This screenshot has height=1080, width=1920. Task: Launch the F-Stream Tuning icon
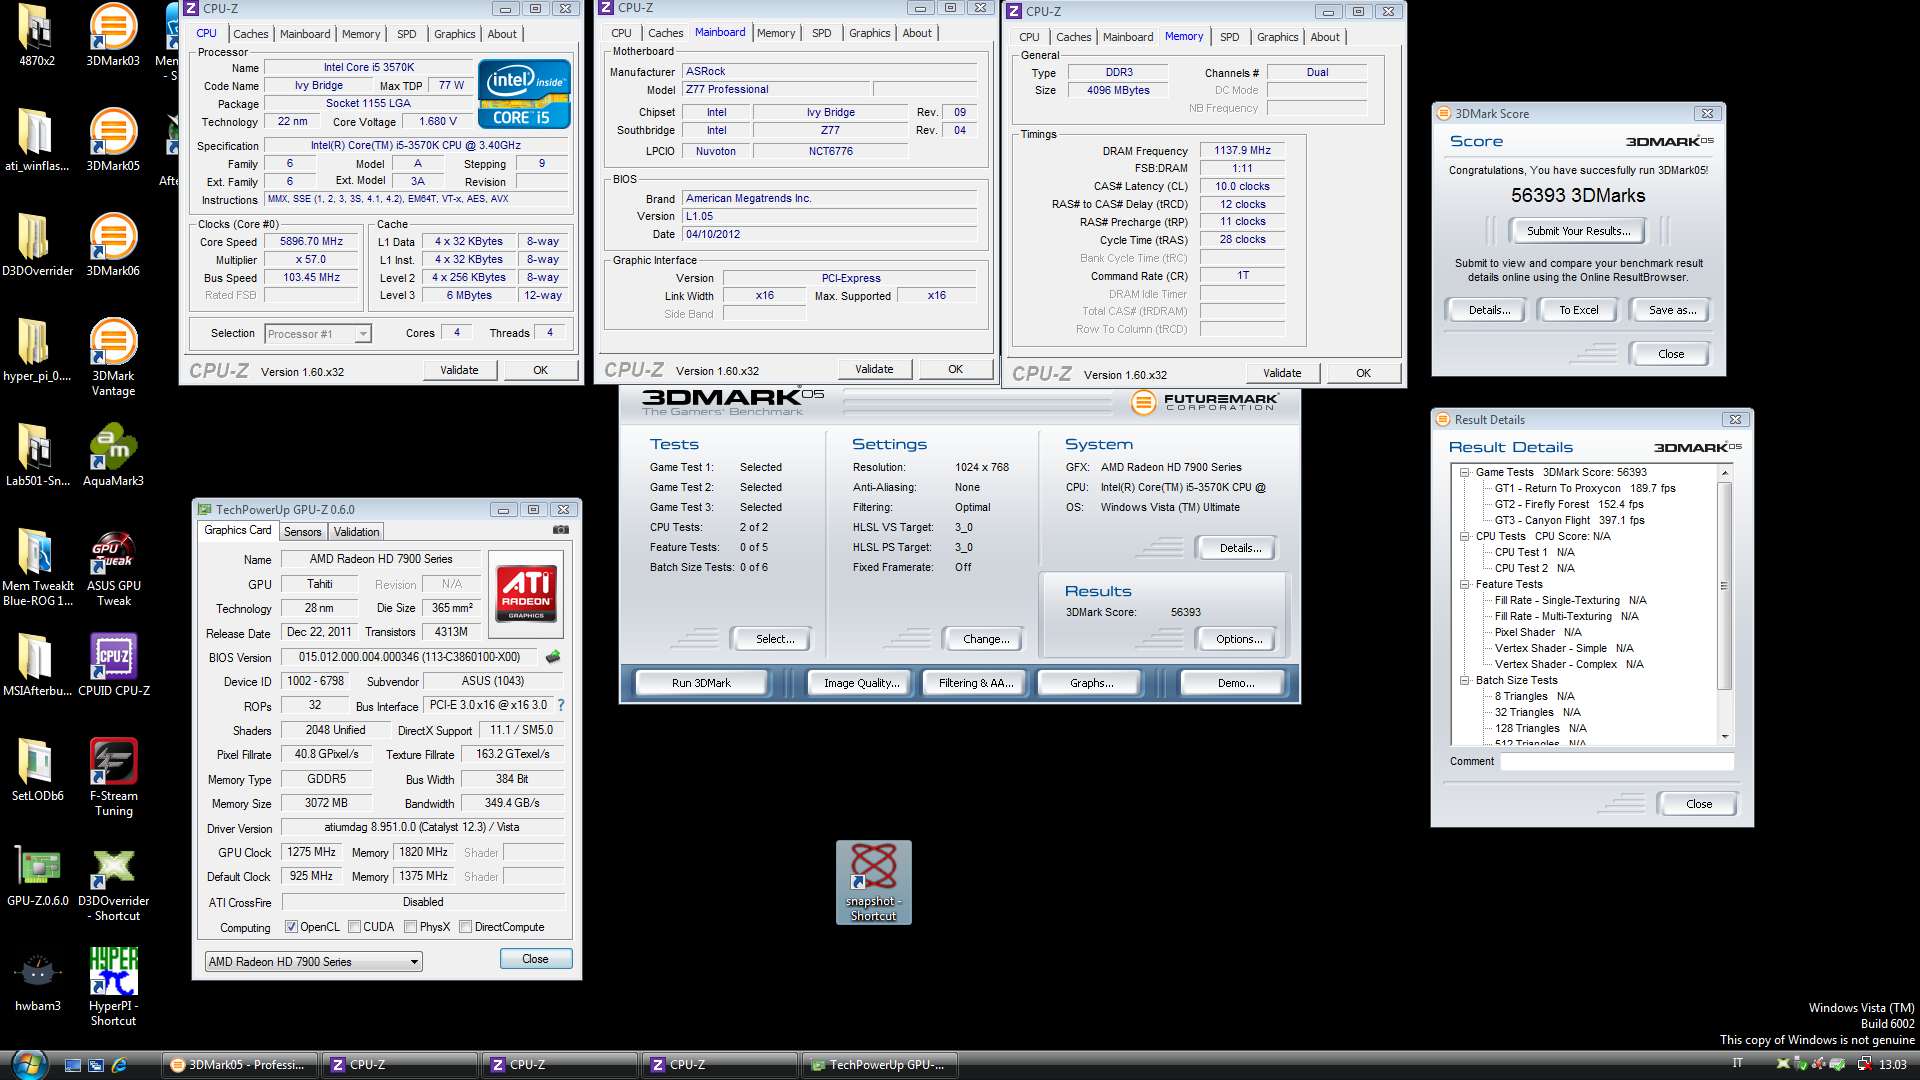pos(113,777)
